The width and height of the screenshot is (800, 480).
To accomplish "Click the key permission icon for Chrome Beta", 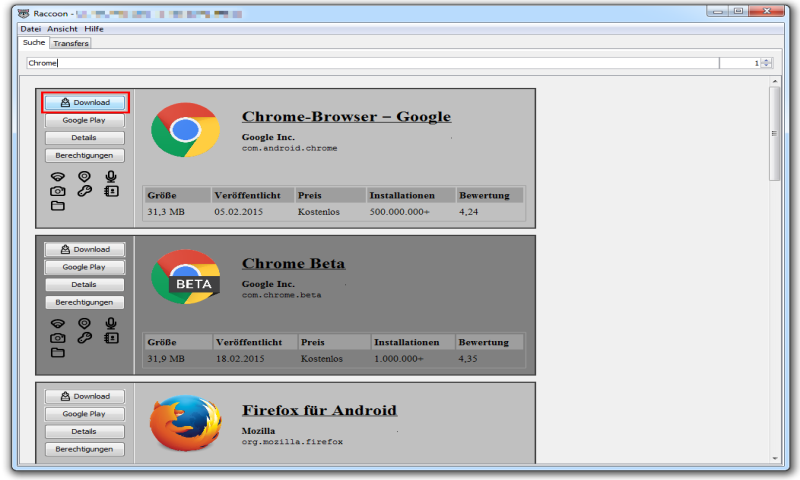I will (x=84, y=338).
